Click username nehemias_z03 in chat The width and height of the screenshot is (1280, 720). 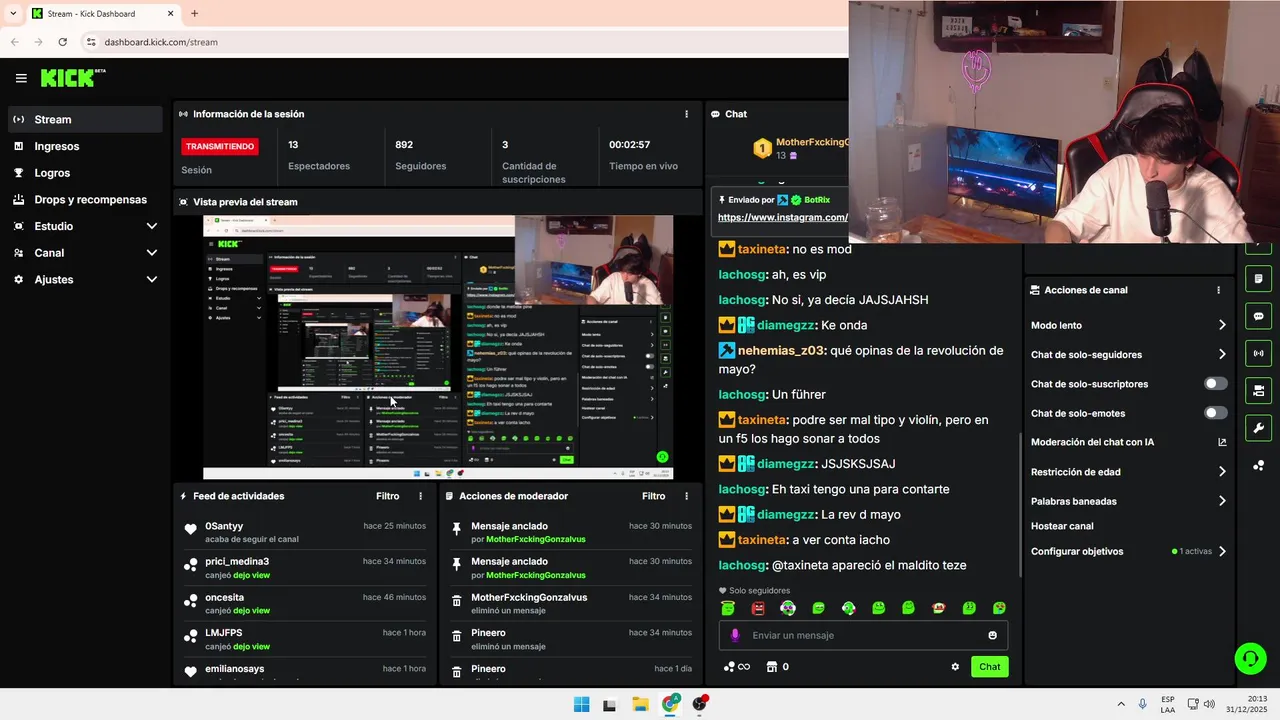tap(781, 351)
